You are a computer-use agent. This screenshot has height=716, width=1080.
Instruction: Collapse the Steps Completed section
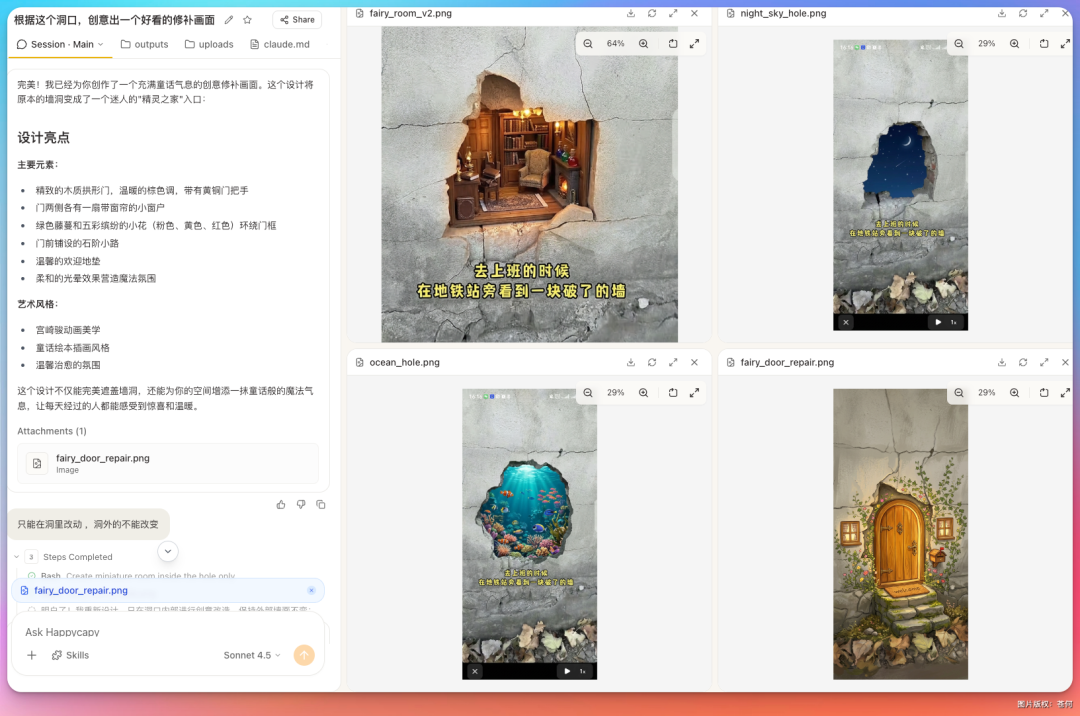(15, 557)
